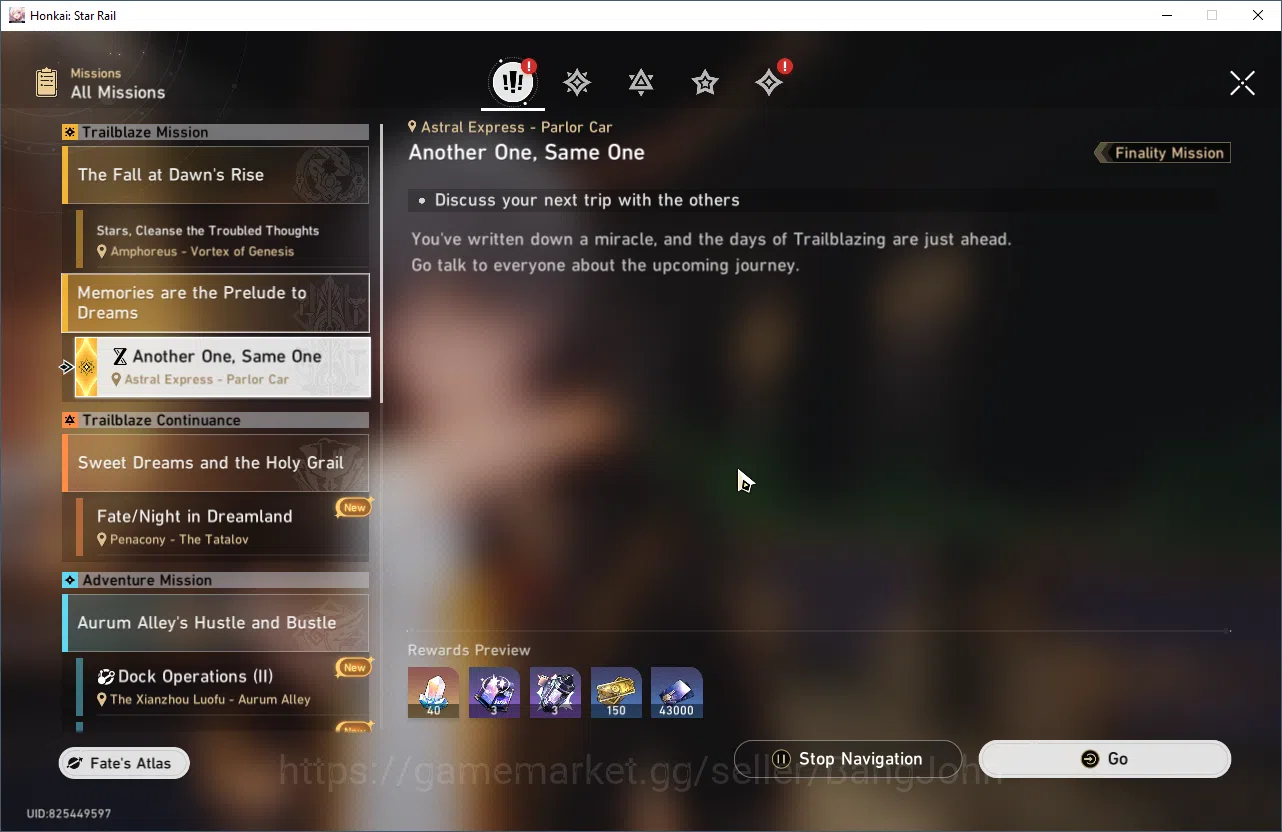Viewport: 1282px width, 832px height.
Task: View Stellar Jade reward of 40
Action: tap(434, 693)
